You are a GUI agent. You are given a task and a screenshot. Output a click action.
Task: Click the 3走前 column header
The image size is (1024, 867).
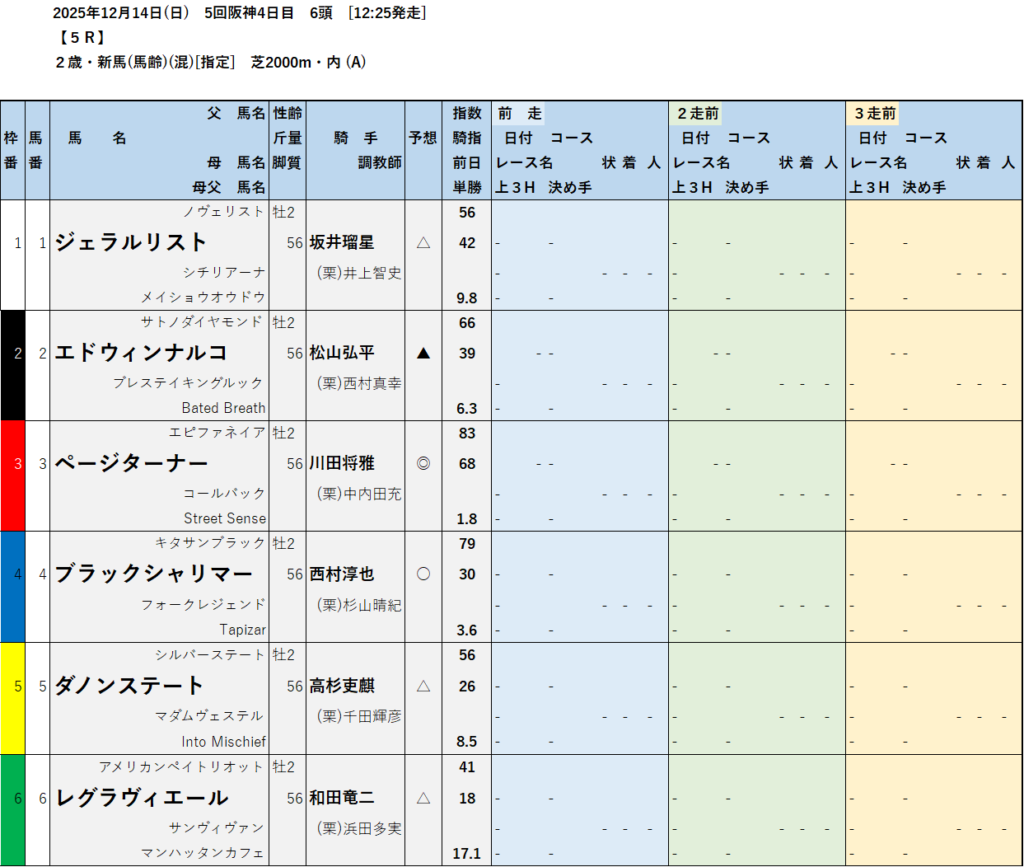click(876, 114)
